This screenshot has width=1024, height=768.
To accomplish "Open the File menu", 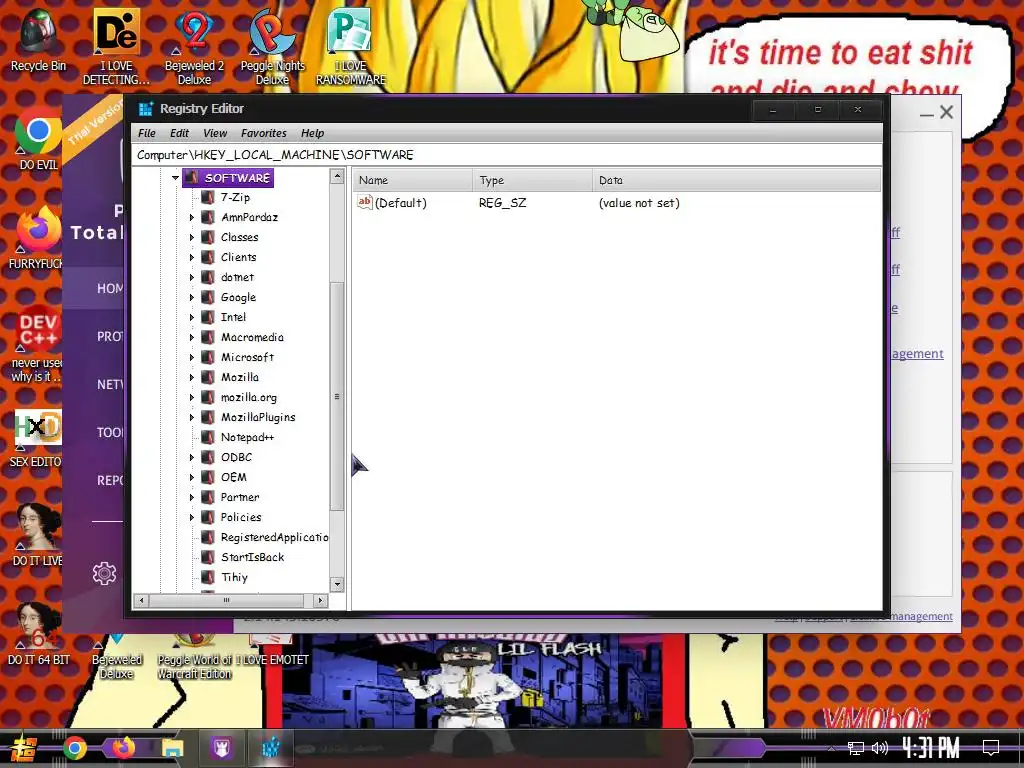I will tap(147, 133).
